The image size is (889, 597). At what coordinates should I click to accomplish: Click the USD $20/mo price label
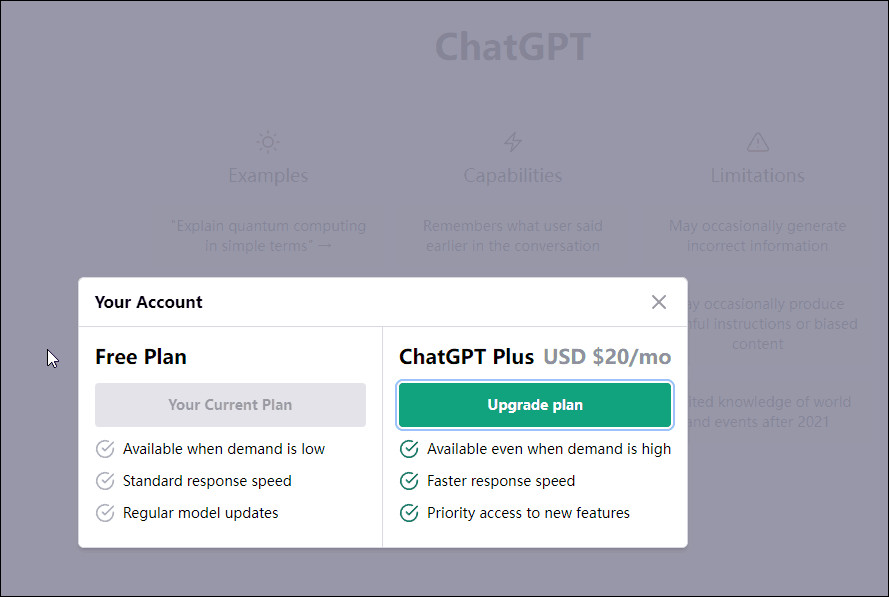pyautogui.click(x=607, y=357)
